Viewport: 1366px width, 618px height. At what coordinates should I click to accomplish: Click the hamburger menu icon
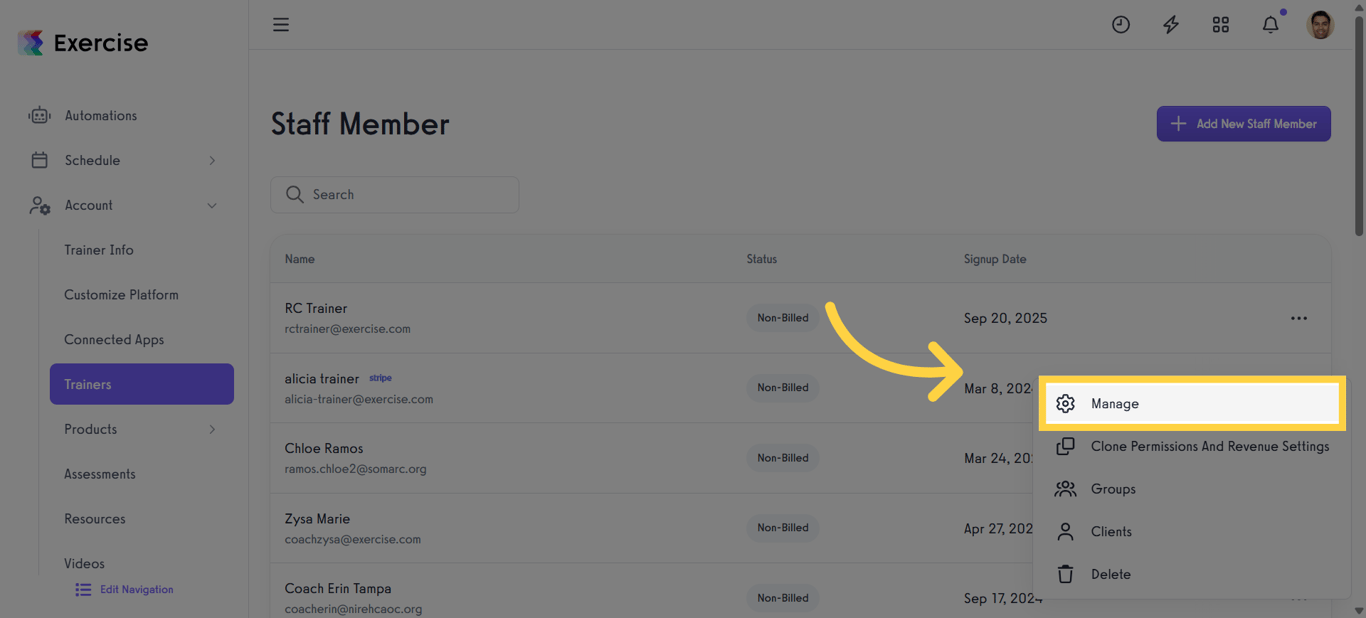click(x=281, y=25)
